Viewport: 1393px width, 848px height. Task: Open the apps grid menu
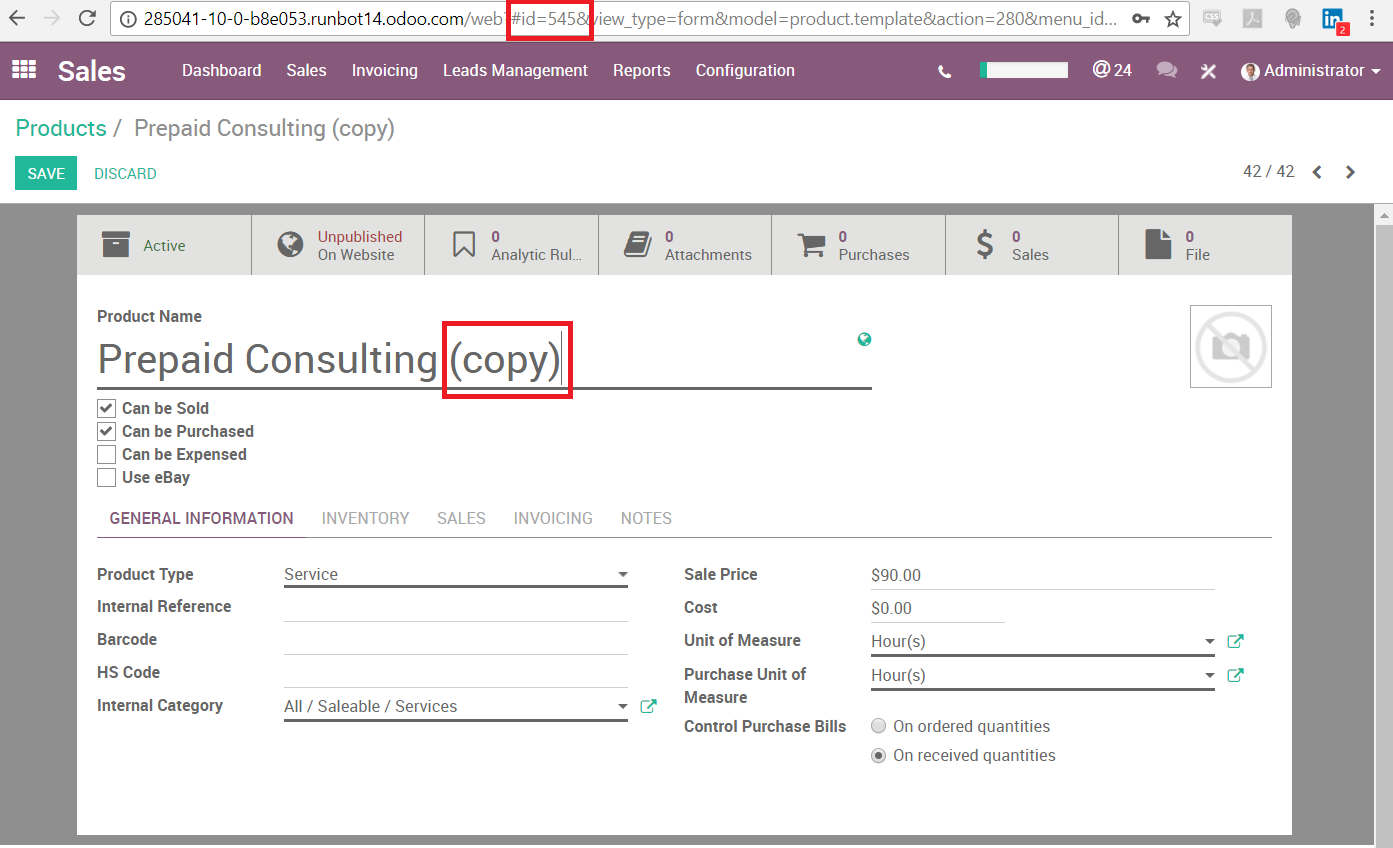[x=23, y=70]
